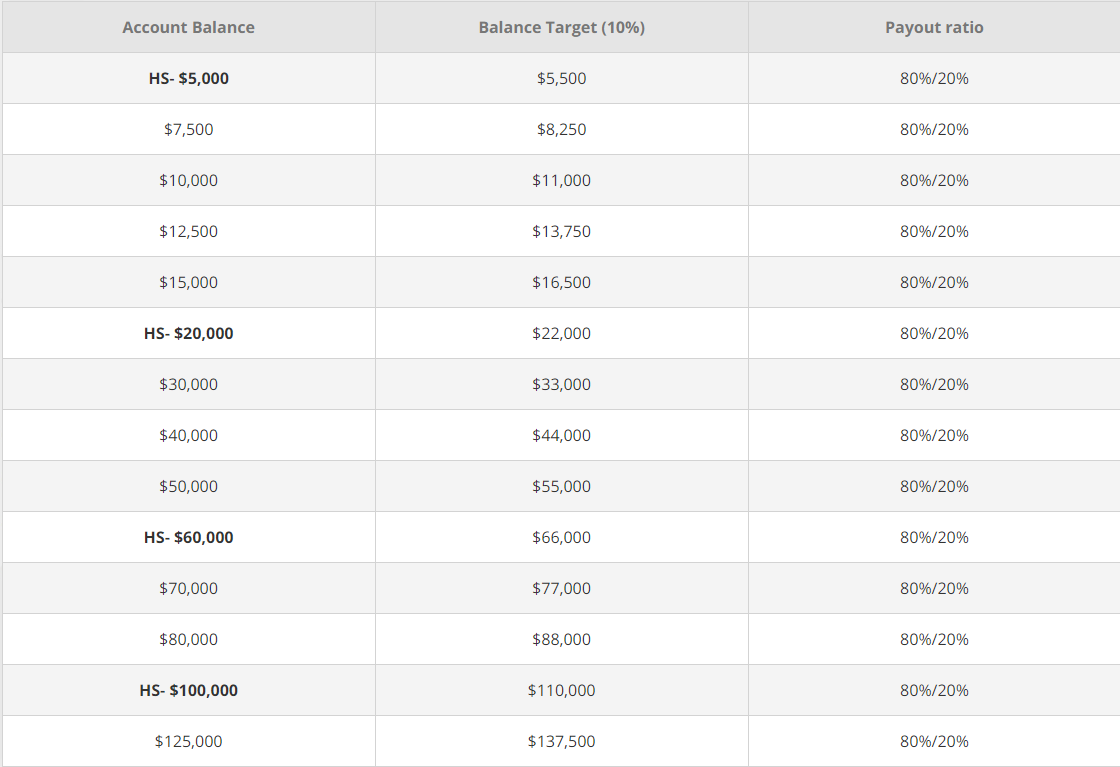
Task: Select the HS- $100,000 account balance cell
Action: (188, 690)
